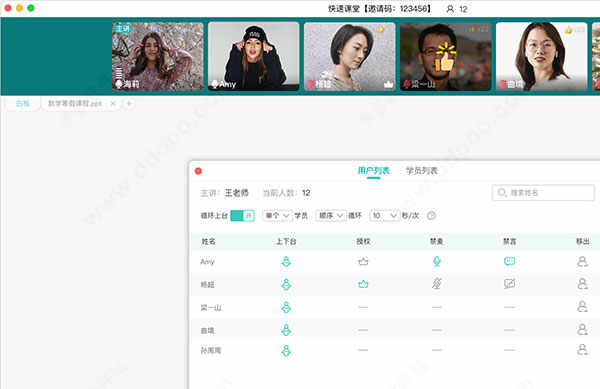Toggle on/off stage for 梁一山
This screenshot has height=389, width=600.
point(286,307)
